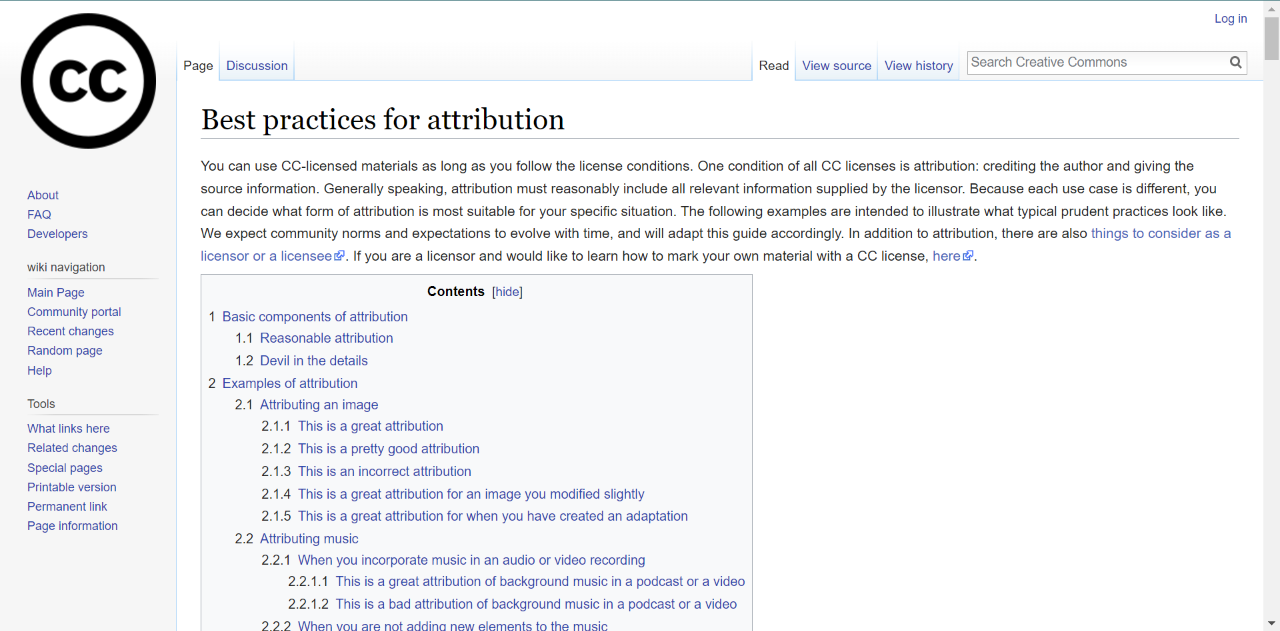Select Printable version link
The image size is (1280, 631).
point(72,488)
